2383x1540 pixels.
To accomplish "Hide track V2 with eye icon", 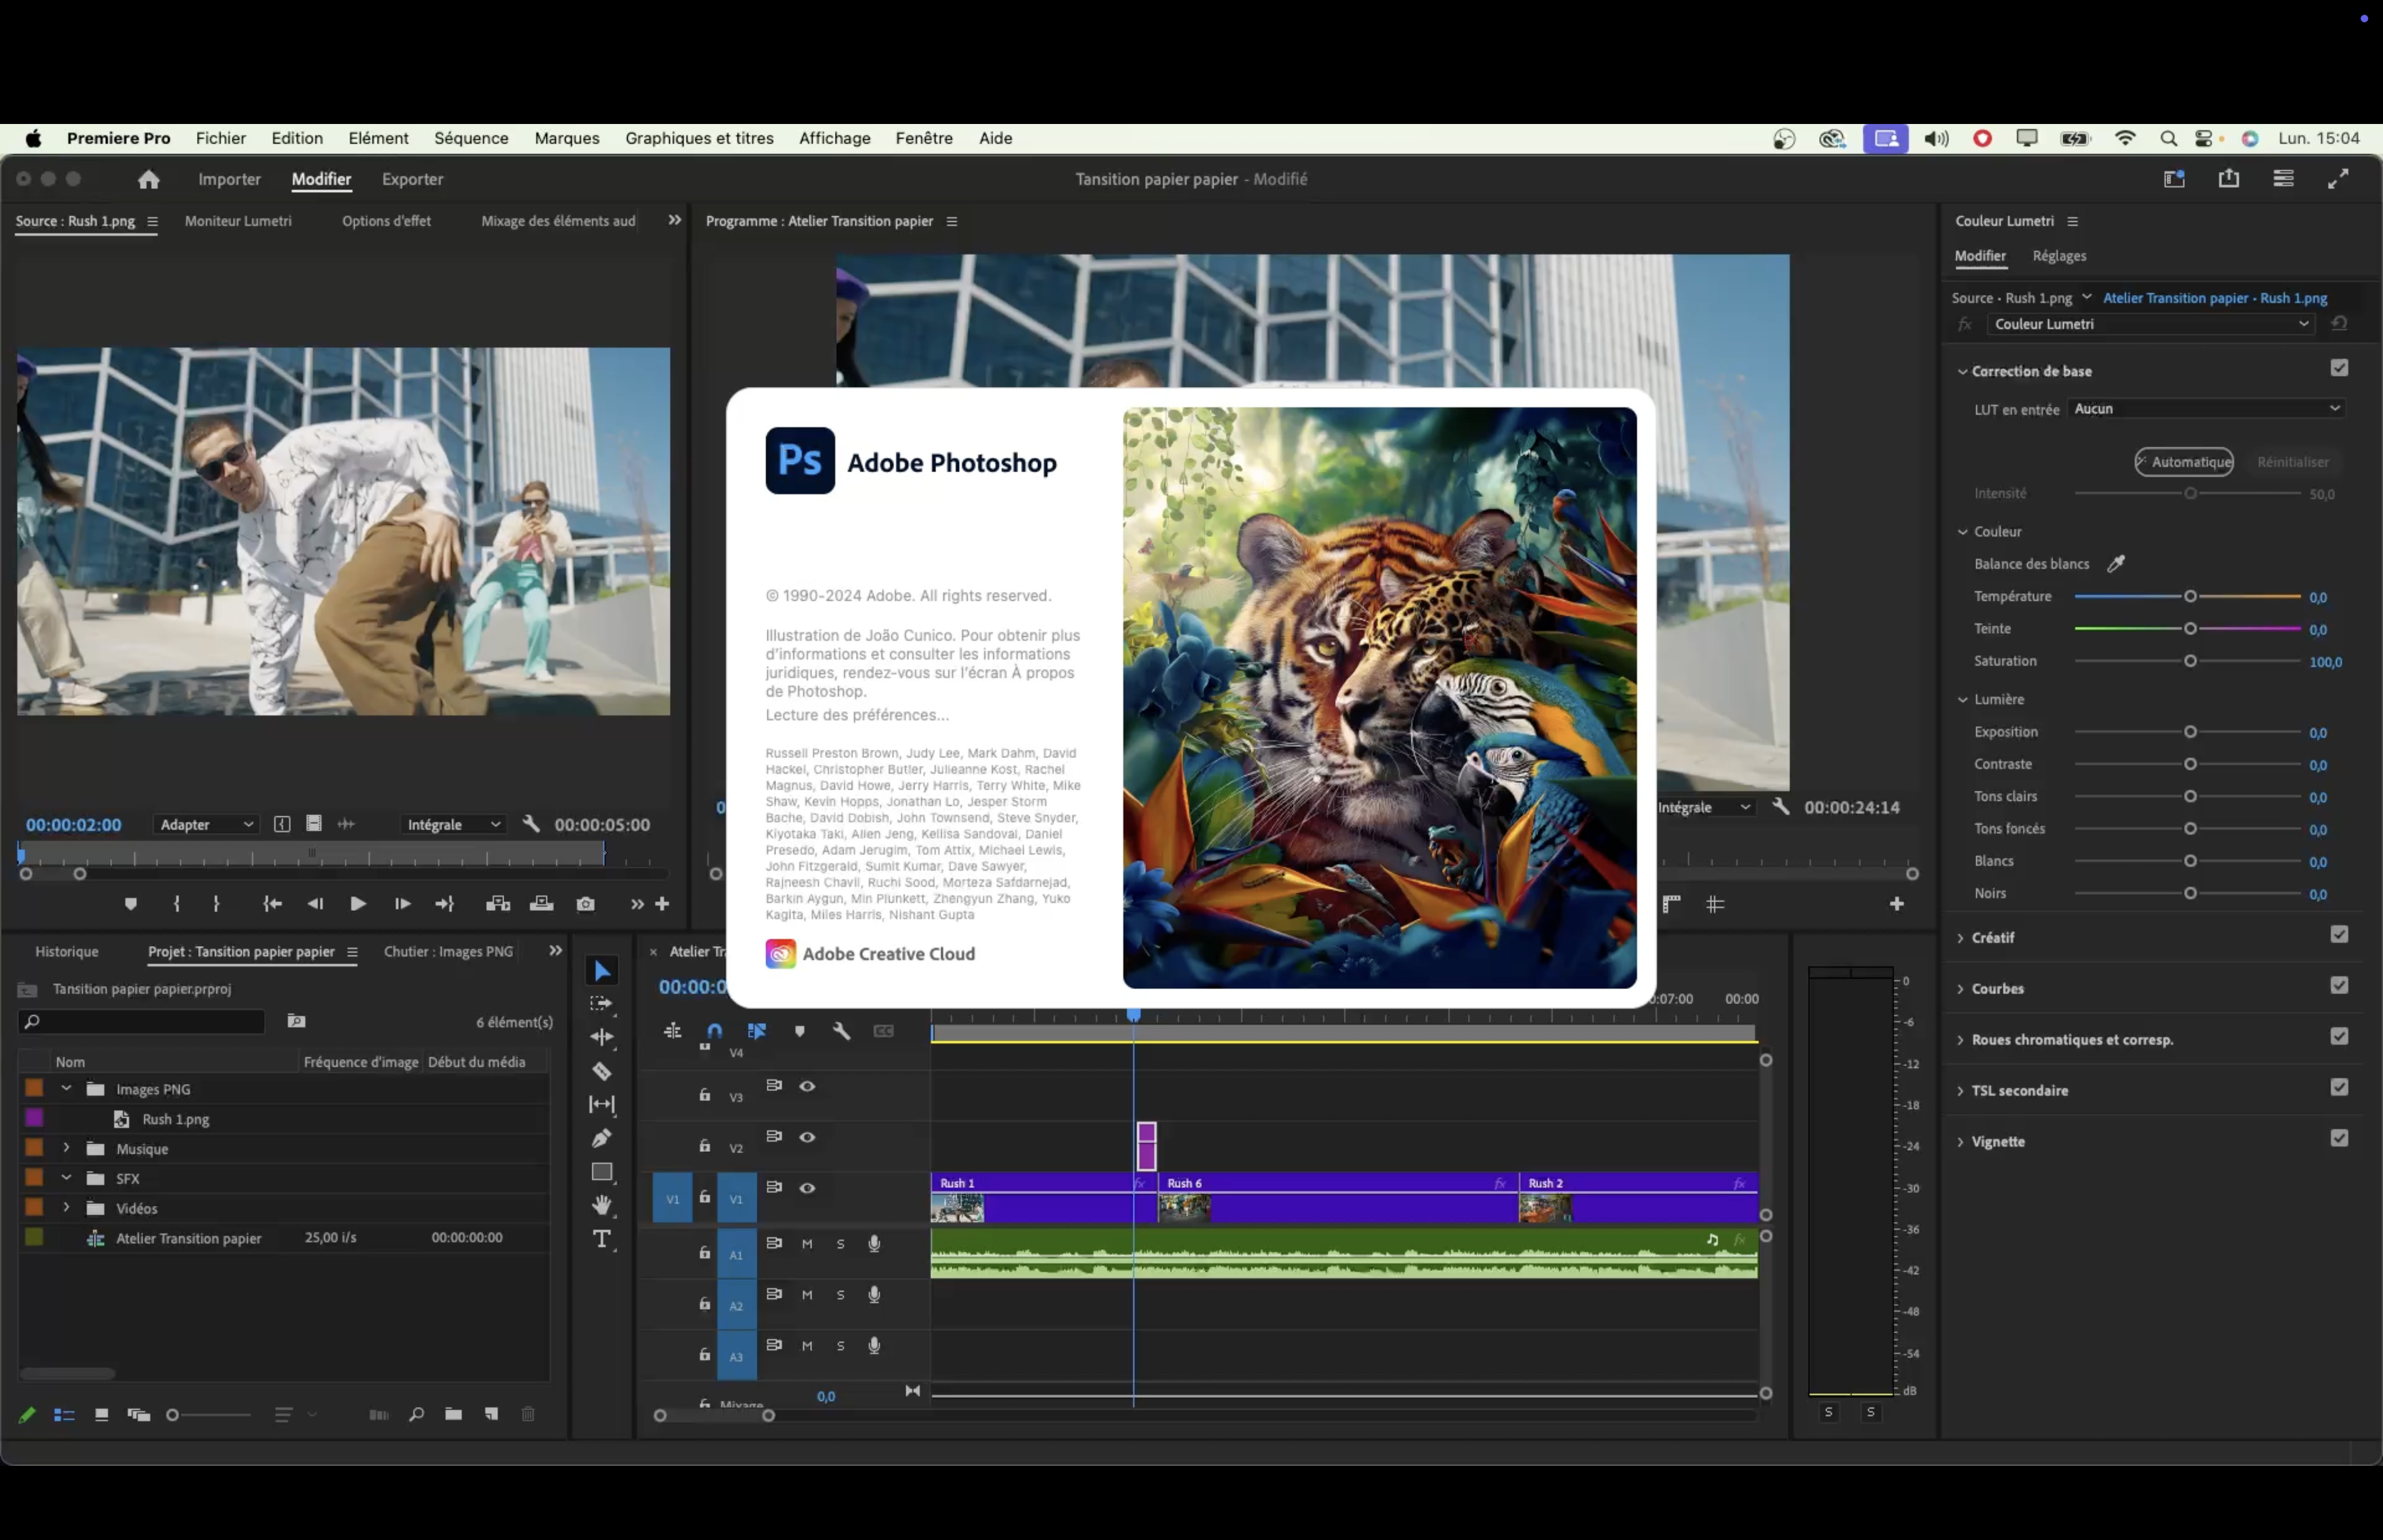I will pyautogui.click(x=807, y=1137).
